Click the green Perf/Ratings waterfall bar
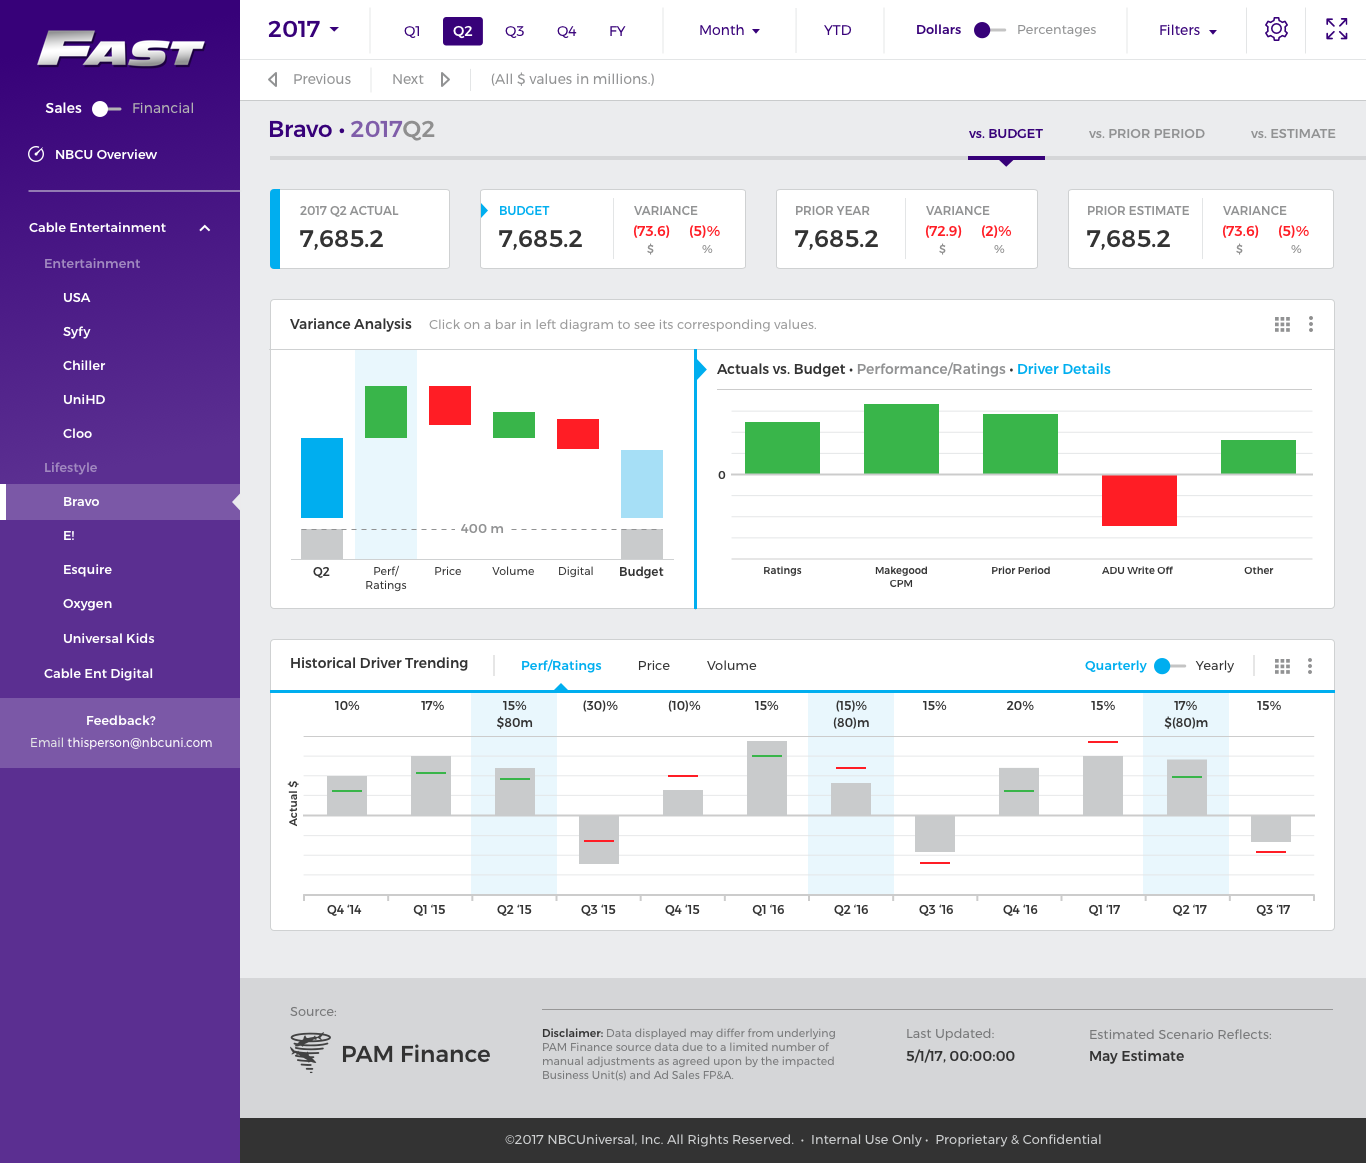The image size is (1366, 1163). pos(386,412)
